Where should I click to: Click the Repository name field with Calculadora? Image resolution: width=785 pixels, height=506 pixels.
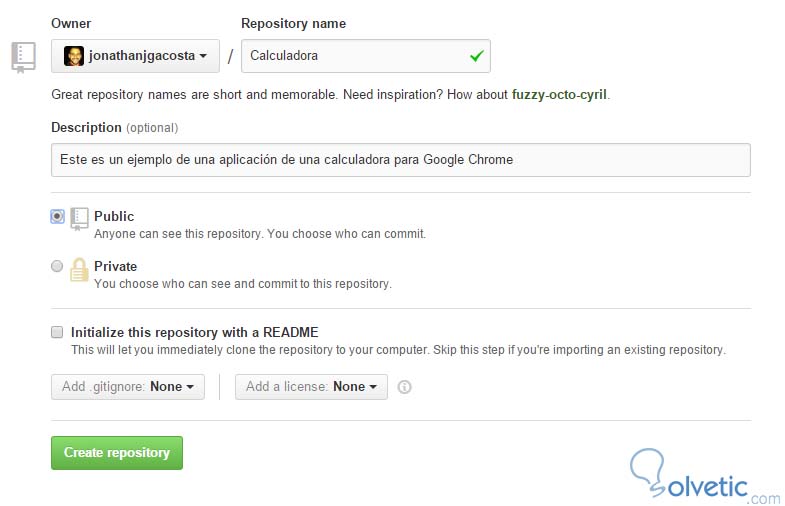click(355, 56)
